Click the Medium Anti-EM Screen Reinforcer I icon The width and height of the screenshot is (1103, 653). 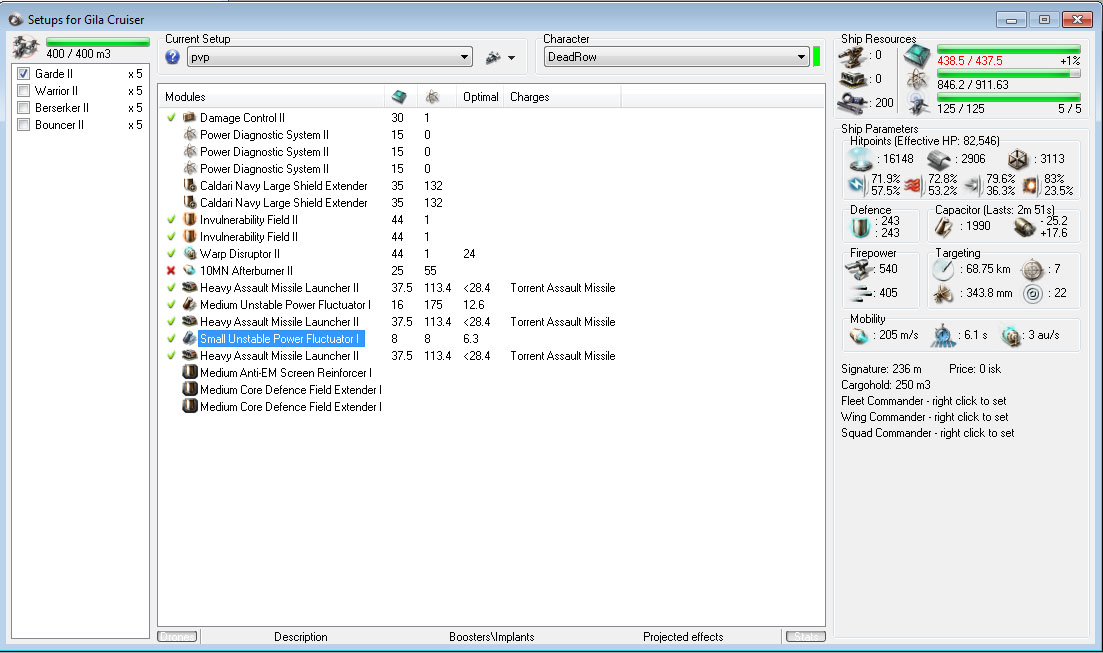coord(189,372)
